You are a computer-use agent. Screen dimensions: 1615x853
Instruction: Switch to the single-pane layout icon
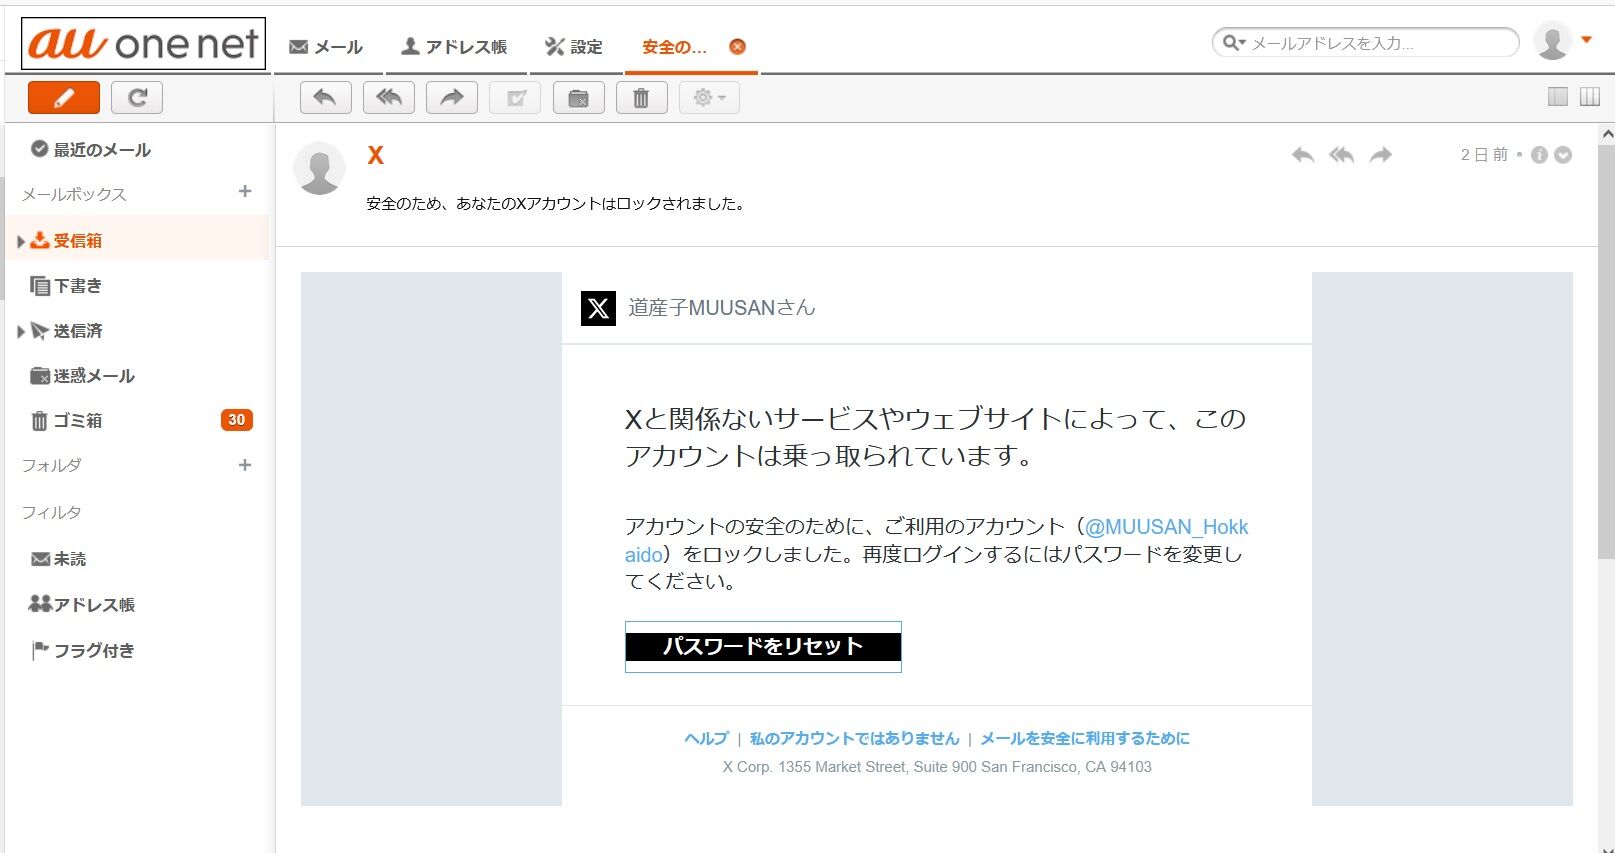tap(1557, 97)
